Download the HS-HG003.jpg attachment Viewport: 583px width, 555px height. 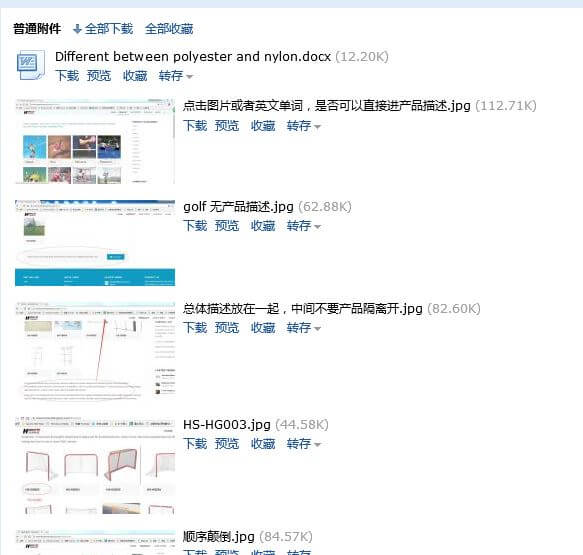195,444
